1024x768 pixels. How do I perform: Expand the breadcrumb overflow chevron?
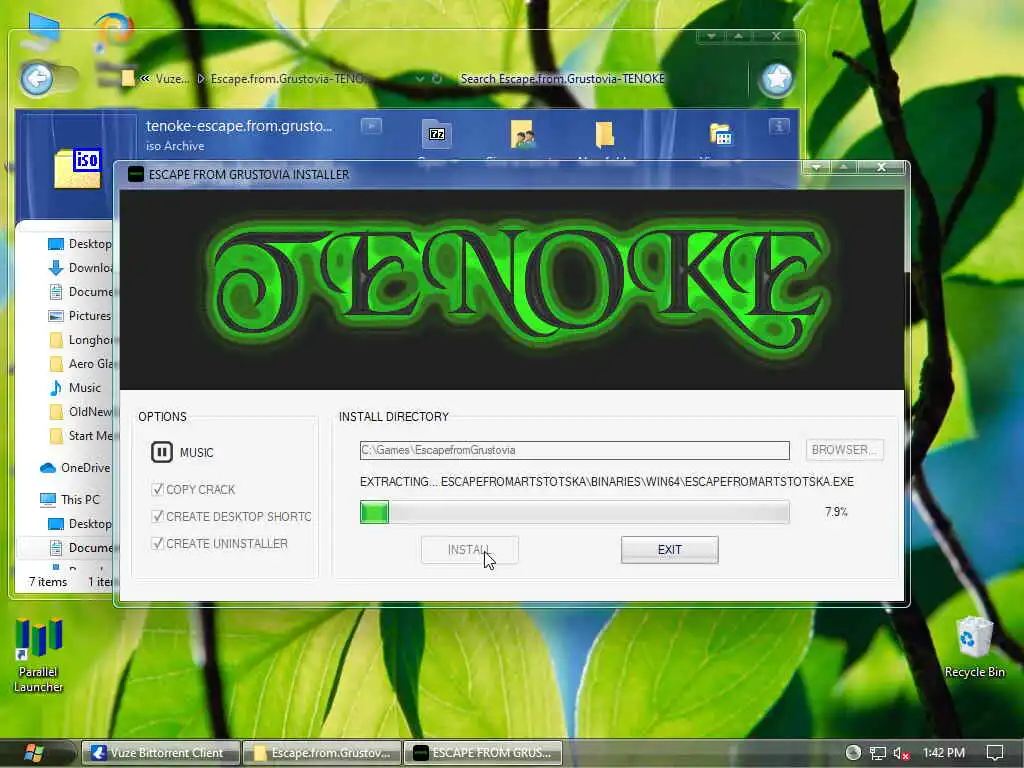tap(145, 79)
